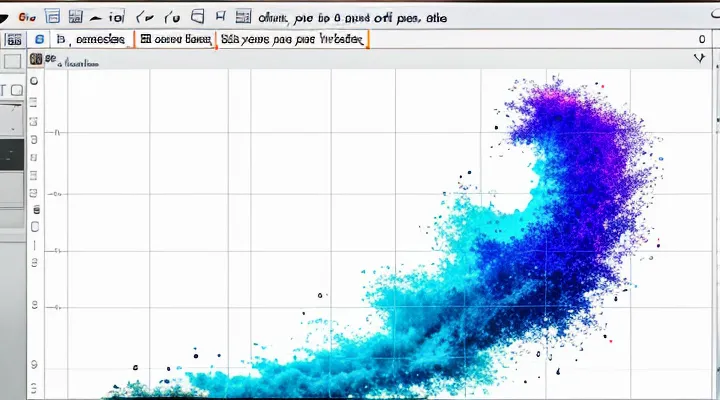Switch to the middle tab with the square icon

[x=176, y=39]
